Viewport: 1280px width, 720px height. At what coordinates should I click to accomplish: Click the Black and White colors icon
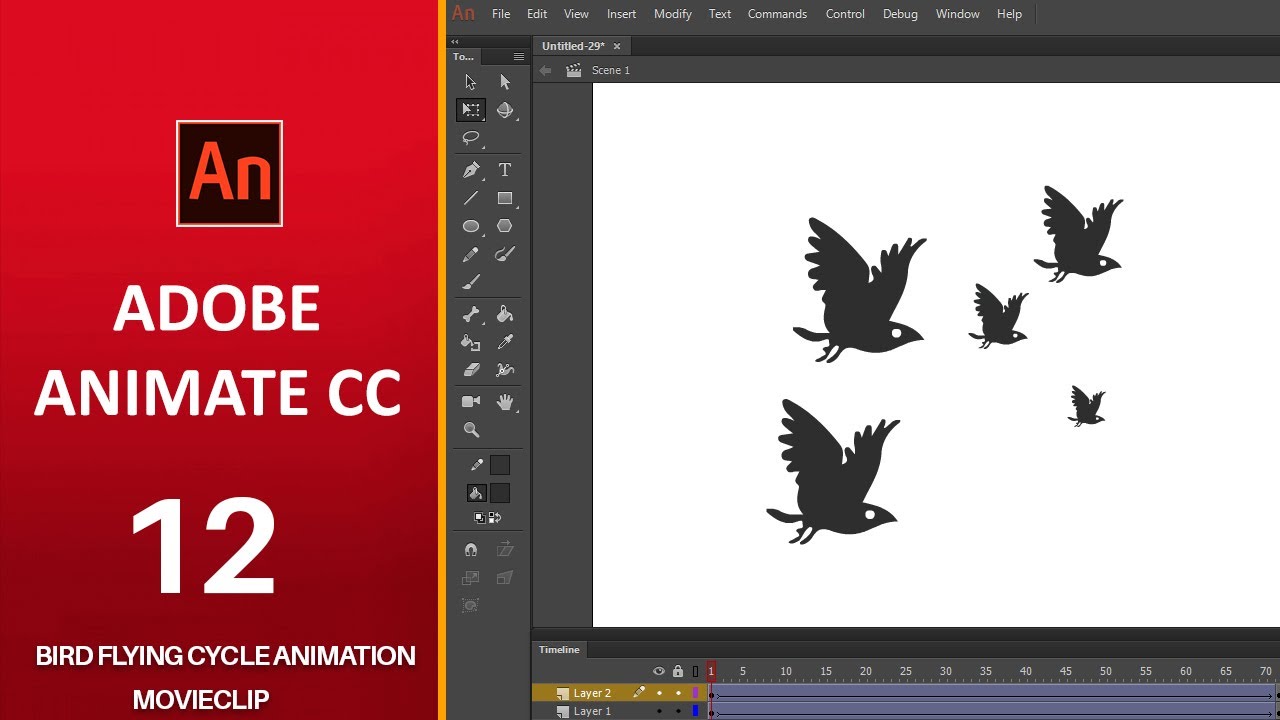click(480, 517)
